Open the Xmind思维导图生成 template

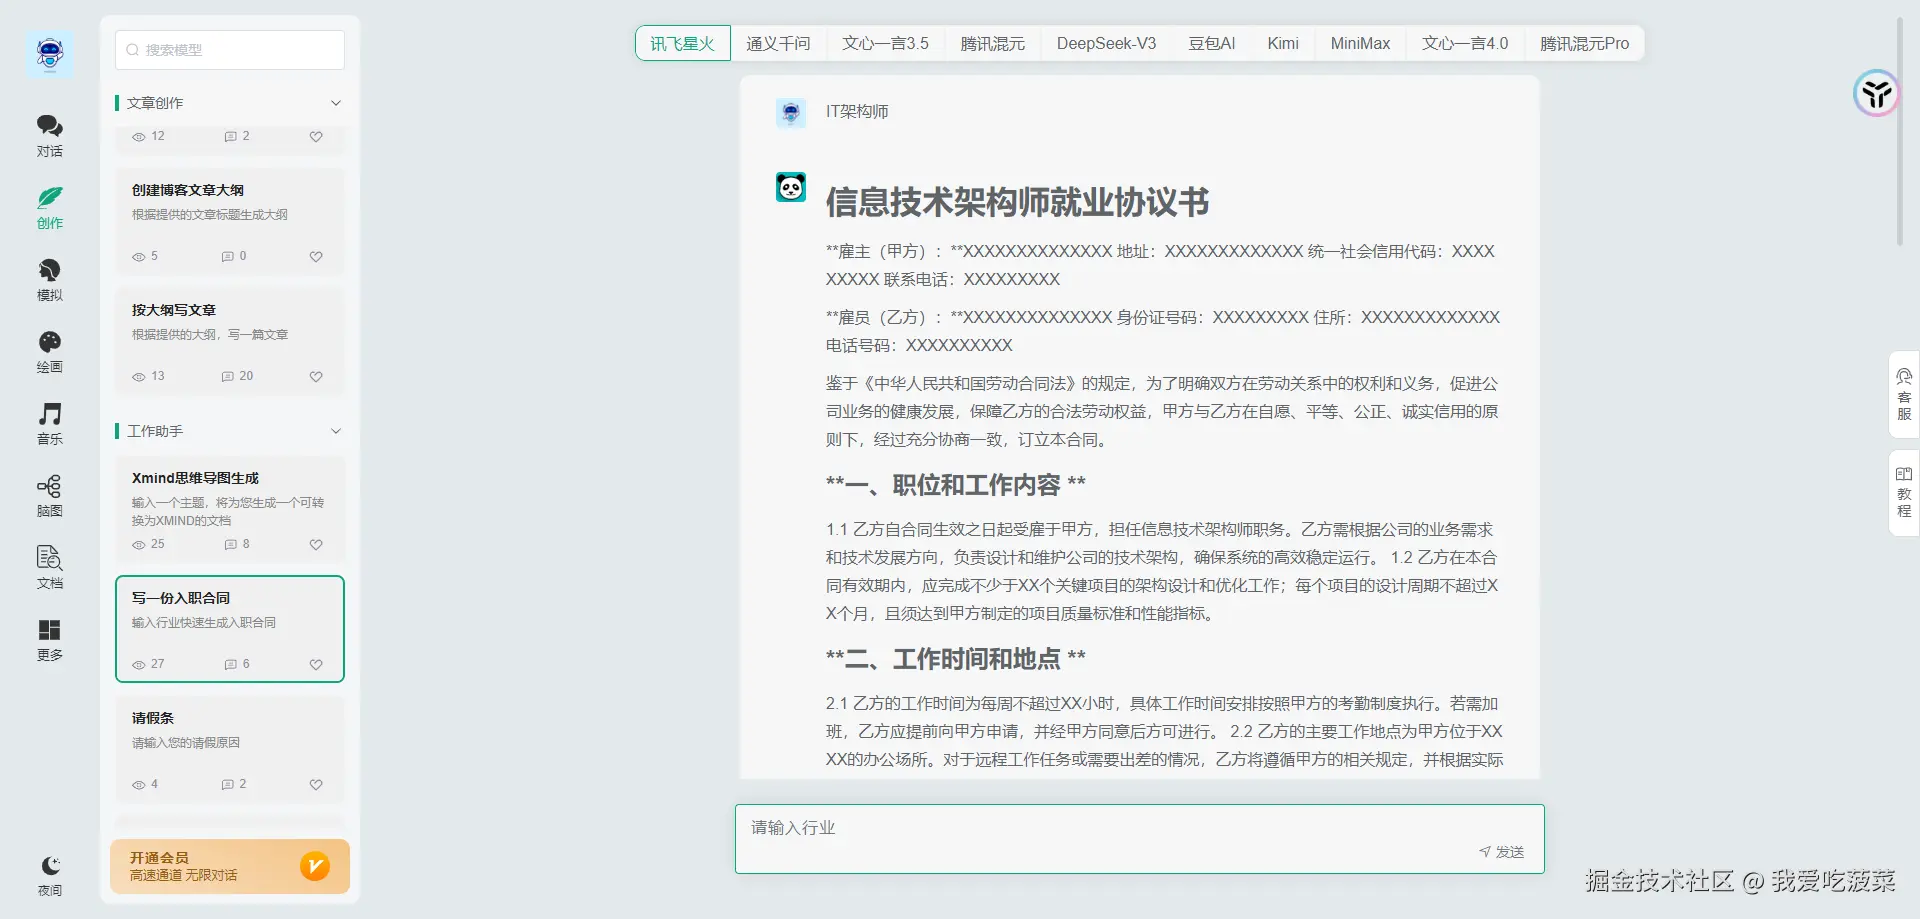pos(230,509)
